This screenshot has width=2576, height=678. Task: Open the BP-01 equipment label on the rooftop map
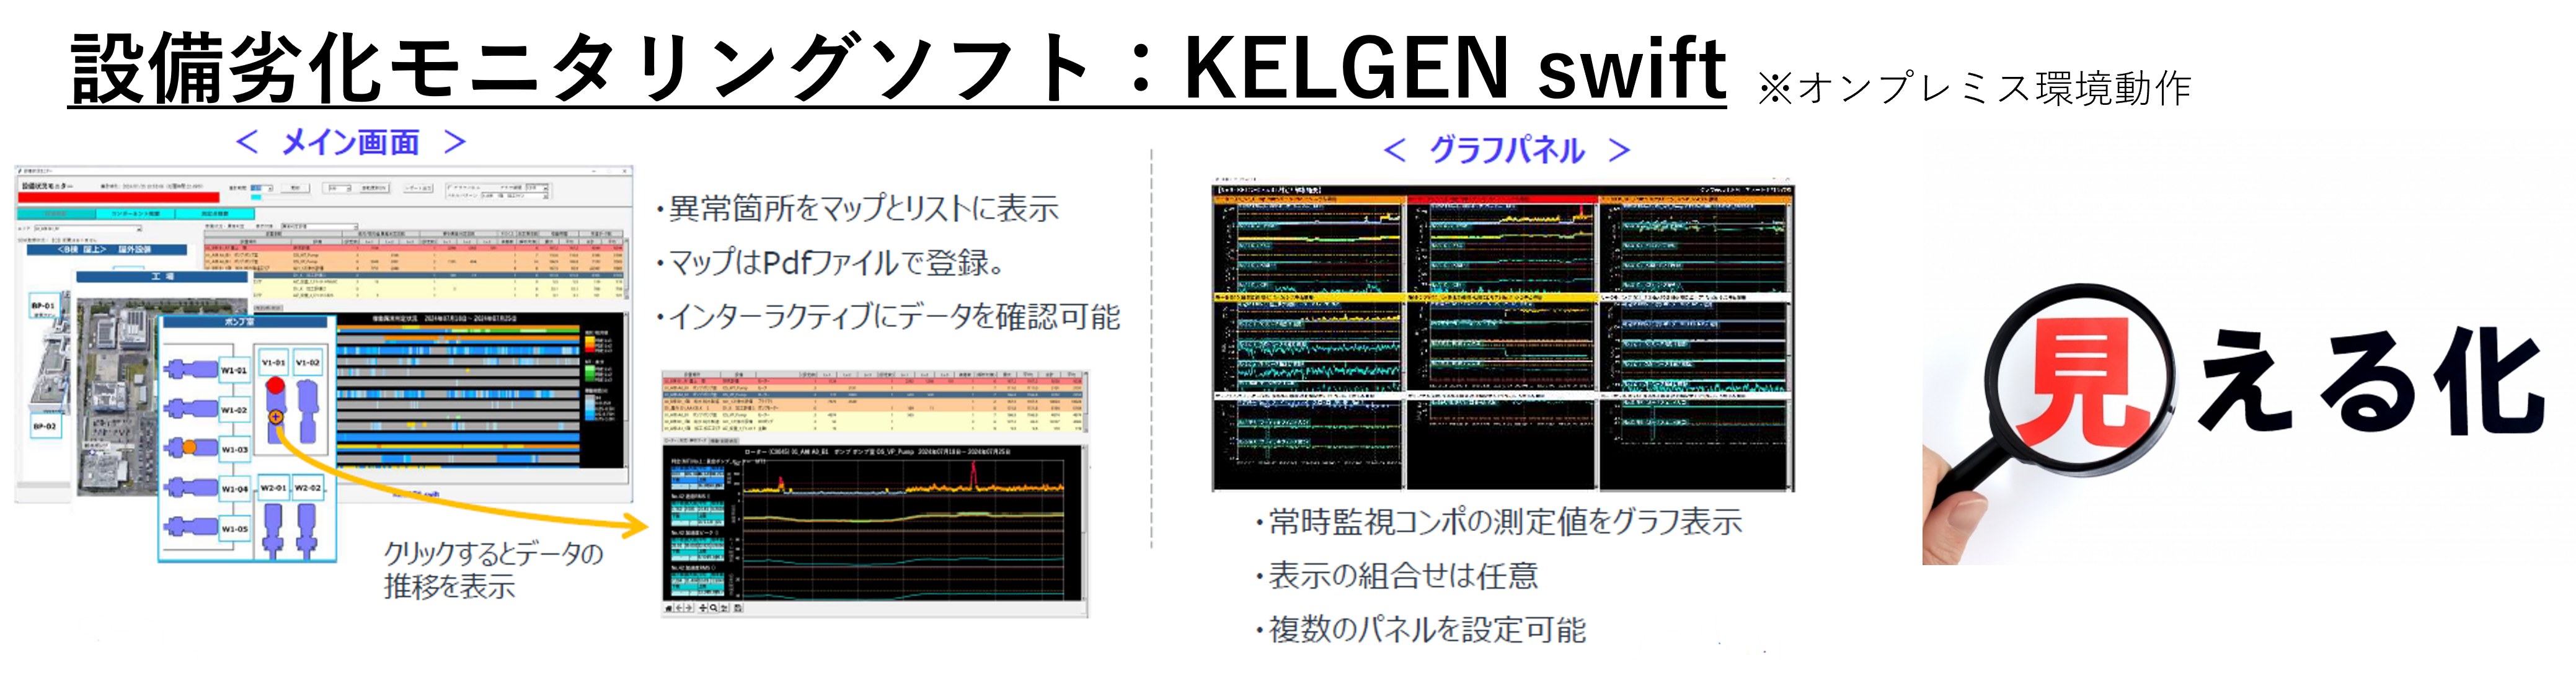coord(45,305)
